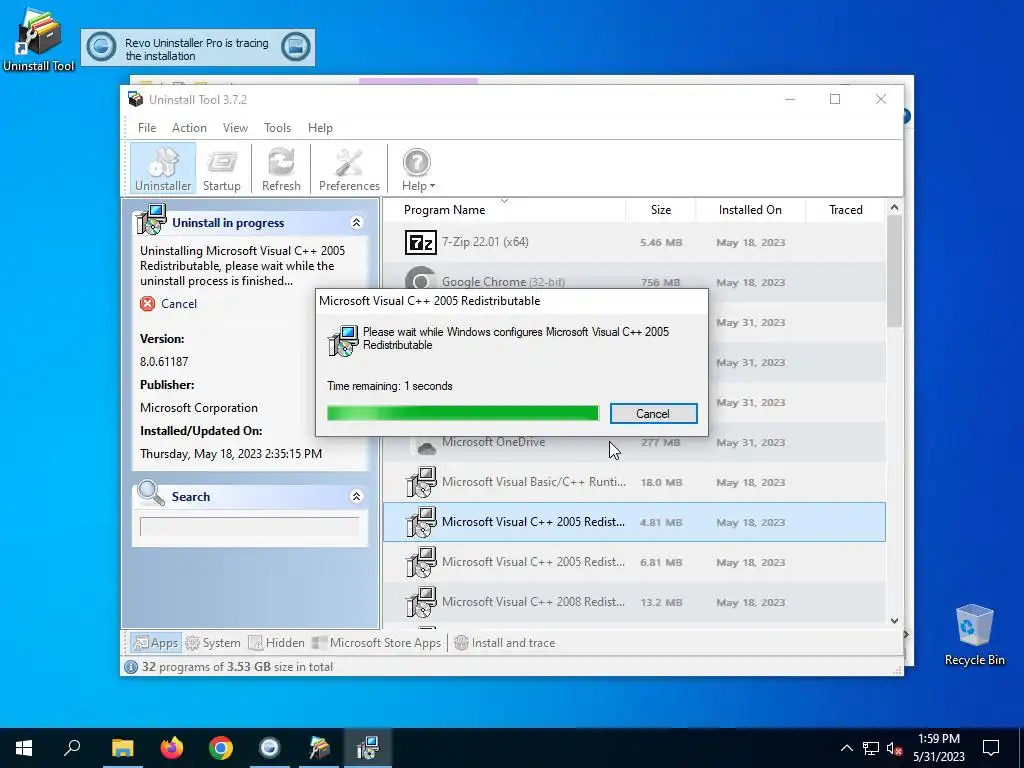Open the Help menu in menu bar

(x=320, y=128)
